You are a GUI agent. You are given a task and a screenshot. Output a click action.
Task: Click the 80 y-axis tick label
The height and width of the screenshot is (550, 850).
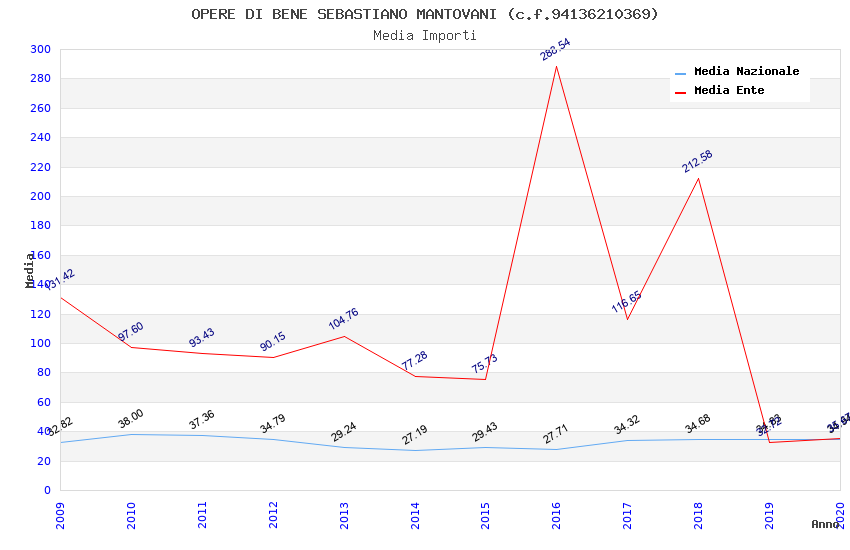click(44, 373)
